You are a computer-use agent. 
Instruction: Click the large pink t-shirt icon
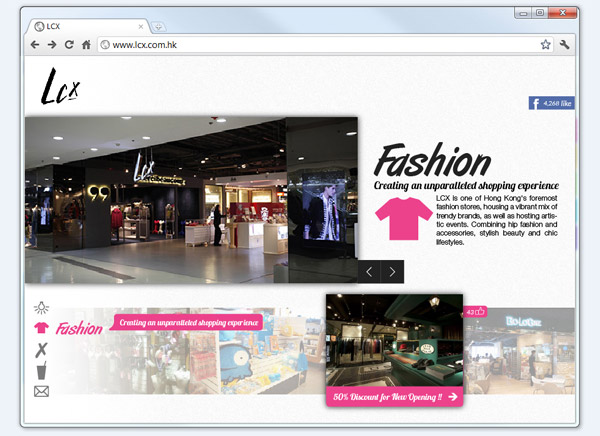pyautogui.click(x=404, y=219)
